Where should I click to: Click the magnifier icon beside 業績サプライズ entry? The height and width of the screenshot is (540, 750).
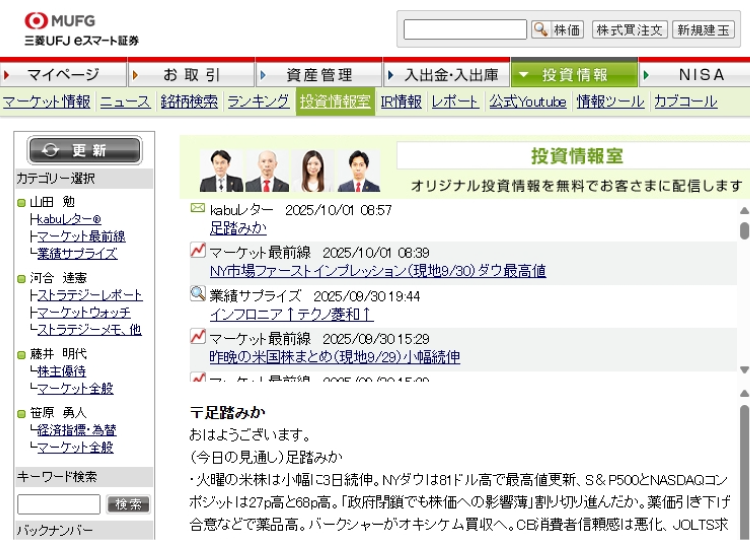[x=198, y=294]
